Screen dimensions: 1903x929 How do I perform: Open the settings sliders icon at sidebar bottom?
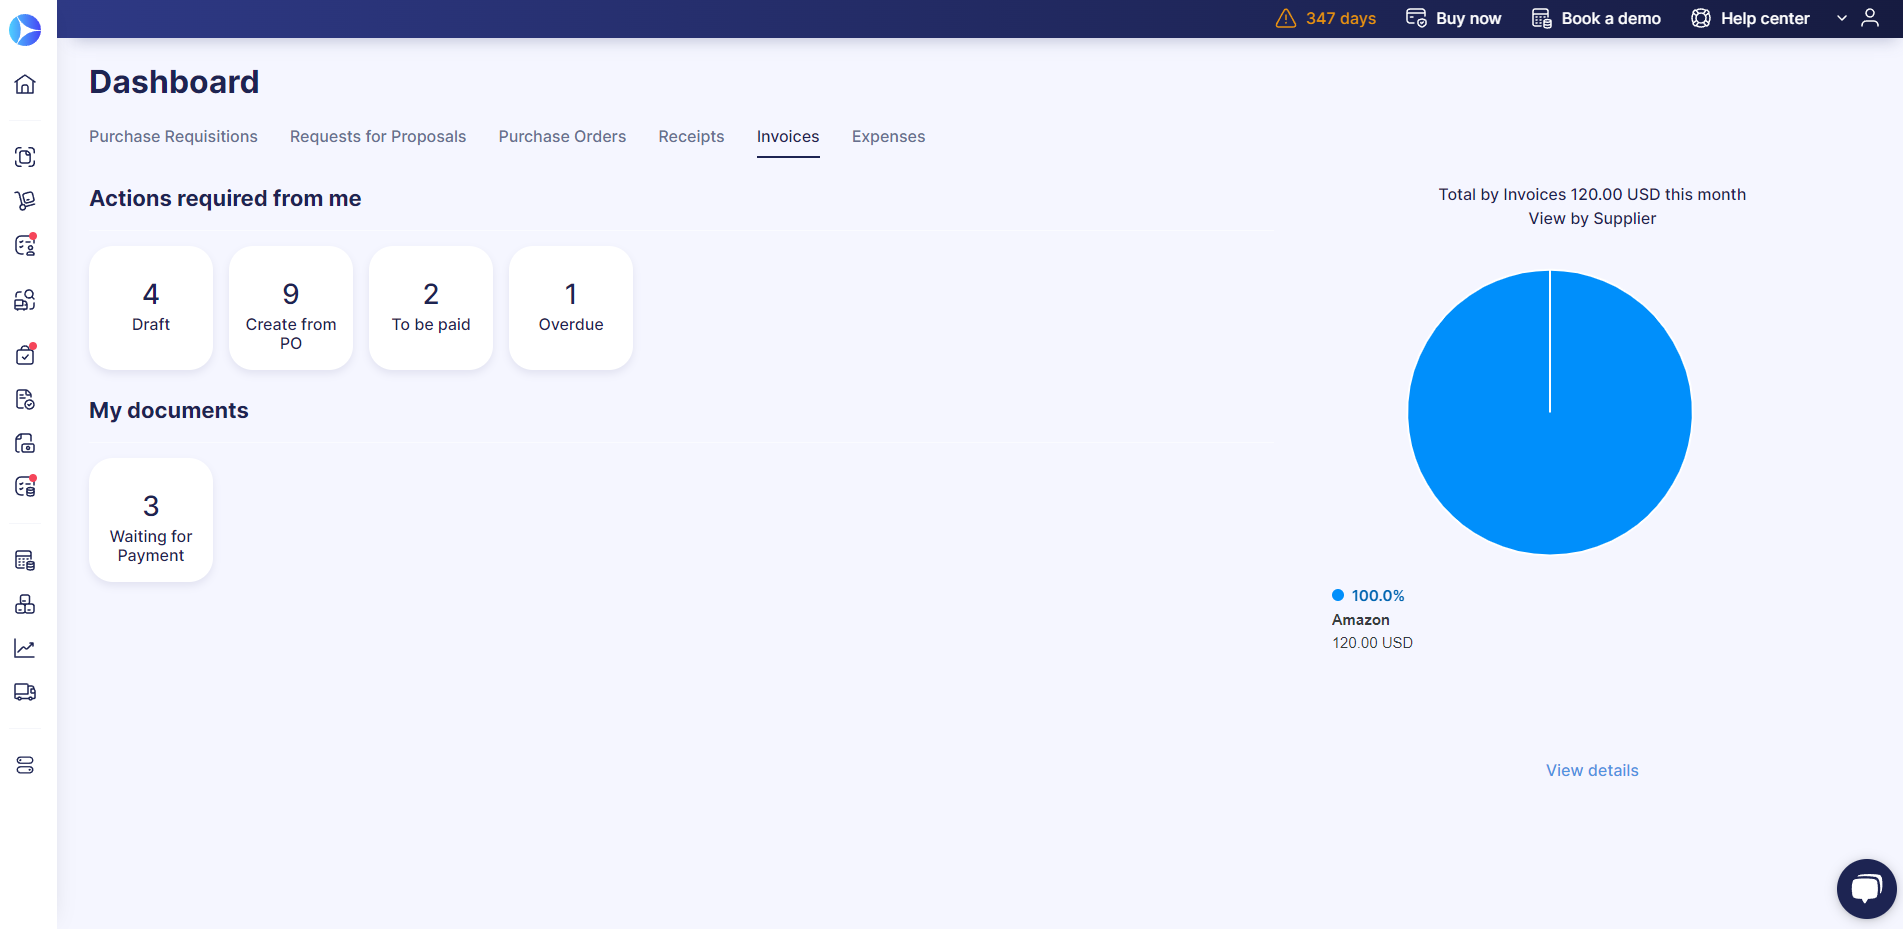tap(25, 765)
